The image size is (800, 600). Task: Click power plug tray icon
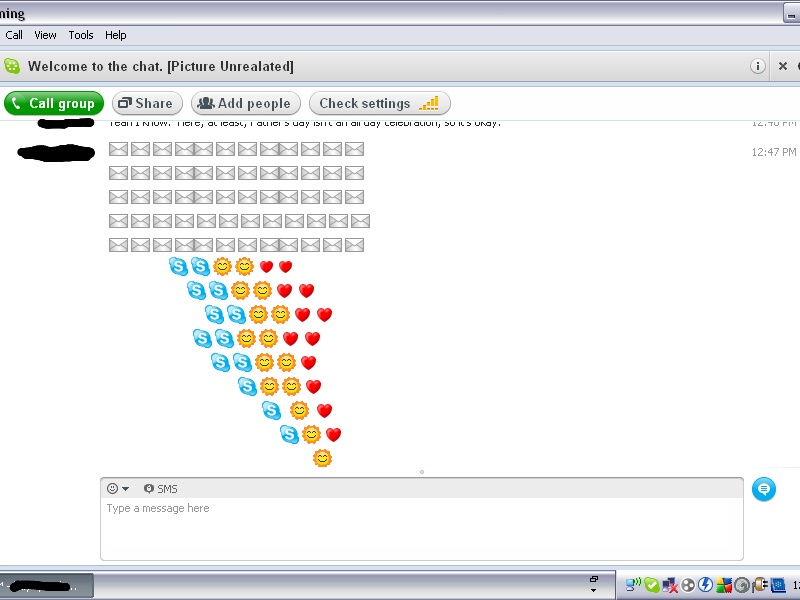tap(760, 584)
